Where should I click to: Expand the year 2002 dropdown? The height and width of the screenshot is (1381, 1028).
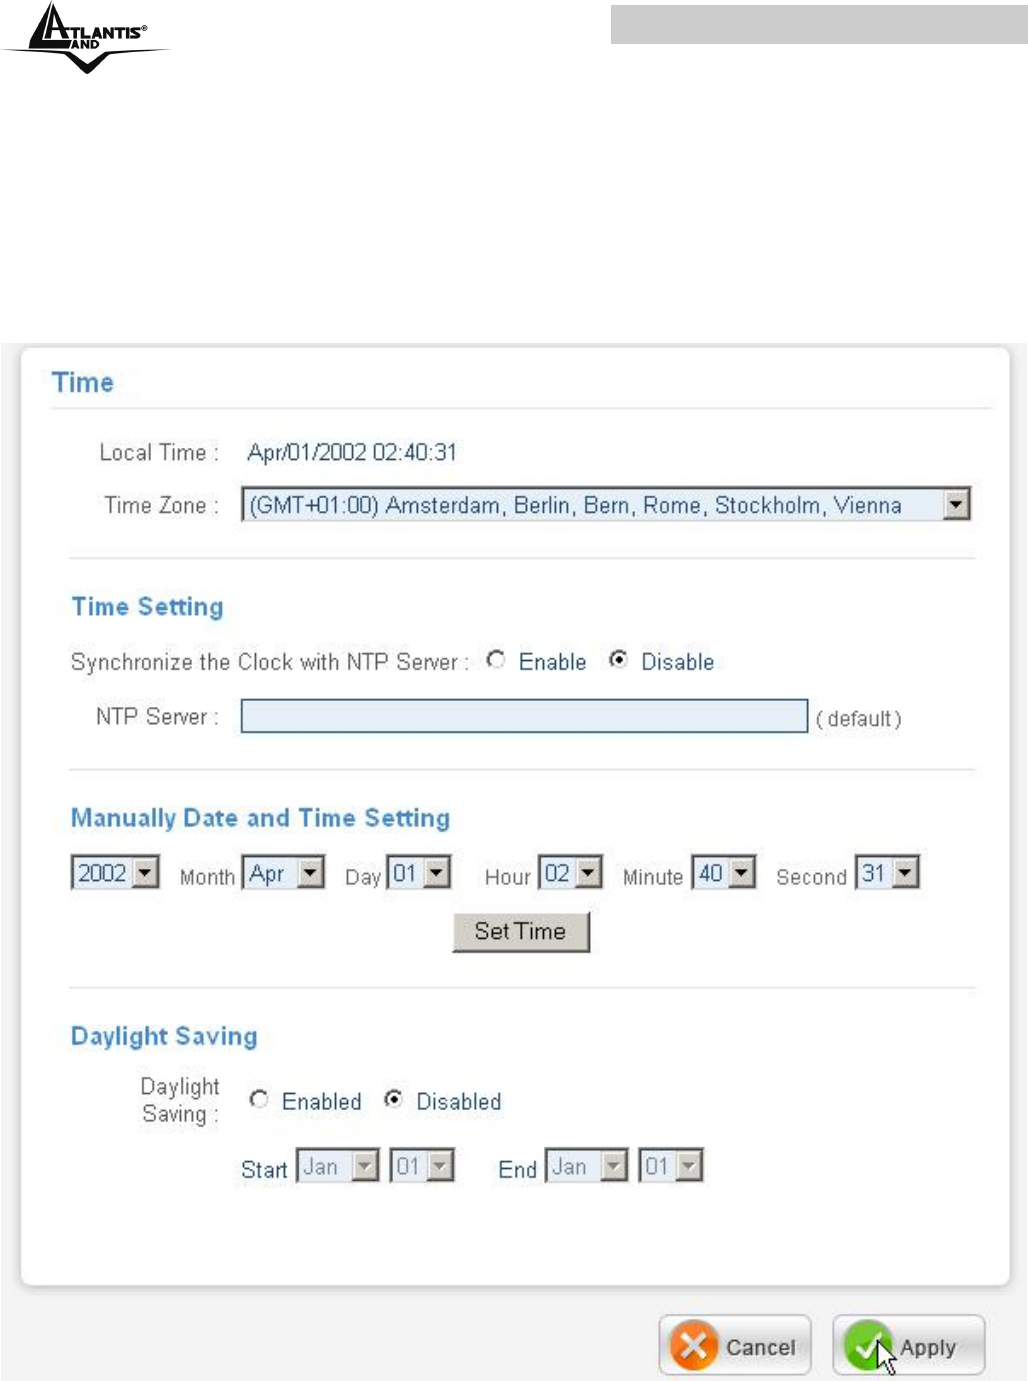click(x=146, y=873)
